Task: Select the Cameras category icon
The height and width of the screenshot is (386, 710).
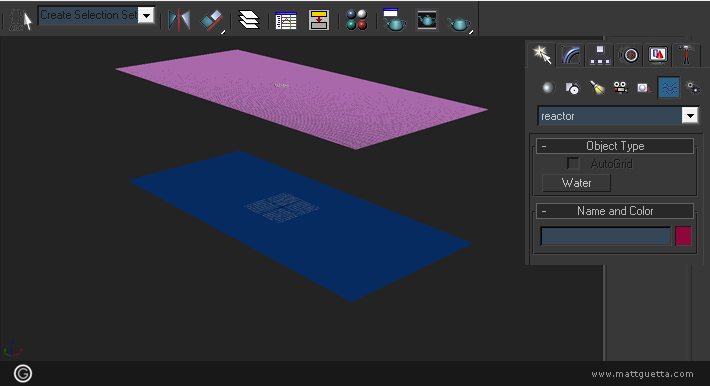Action: tap(620, 87)
